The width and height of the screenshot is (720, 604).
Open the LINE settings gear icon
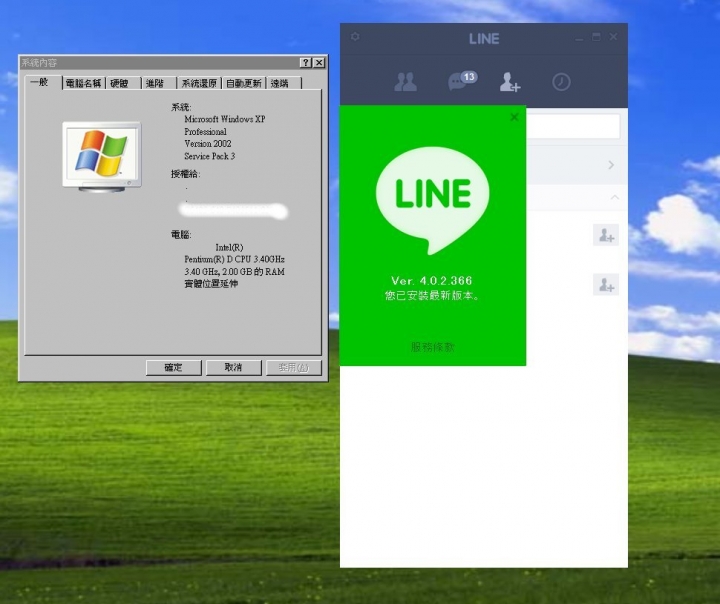(x=355, y=37)
